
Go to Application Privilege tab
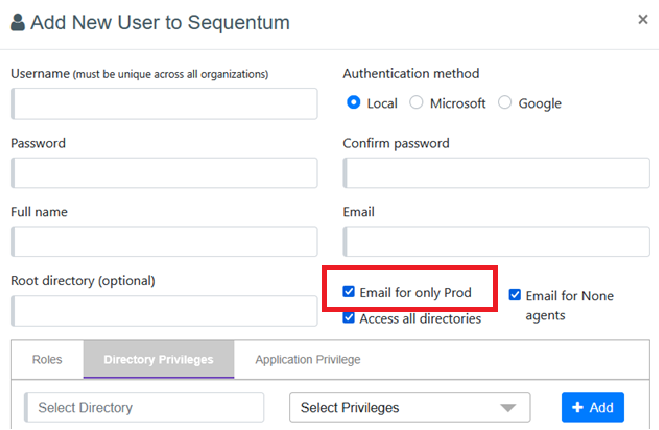tap(308, 359)
